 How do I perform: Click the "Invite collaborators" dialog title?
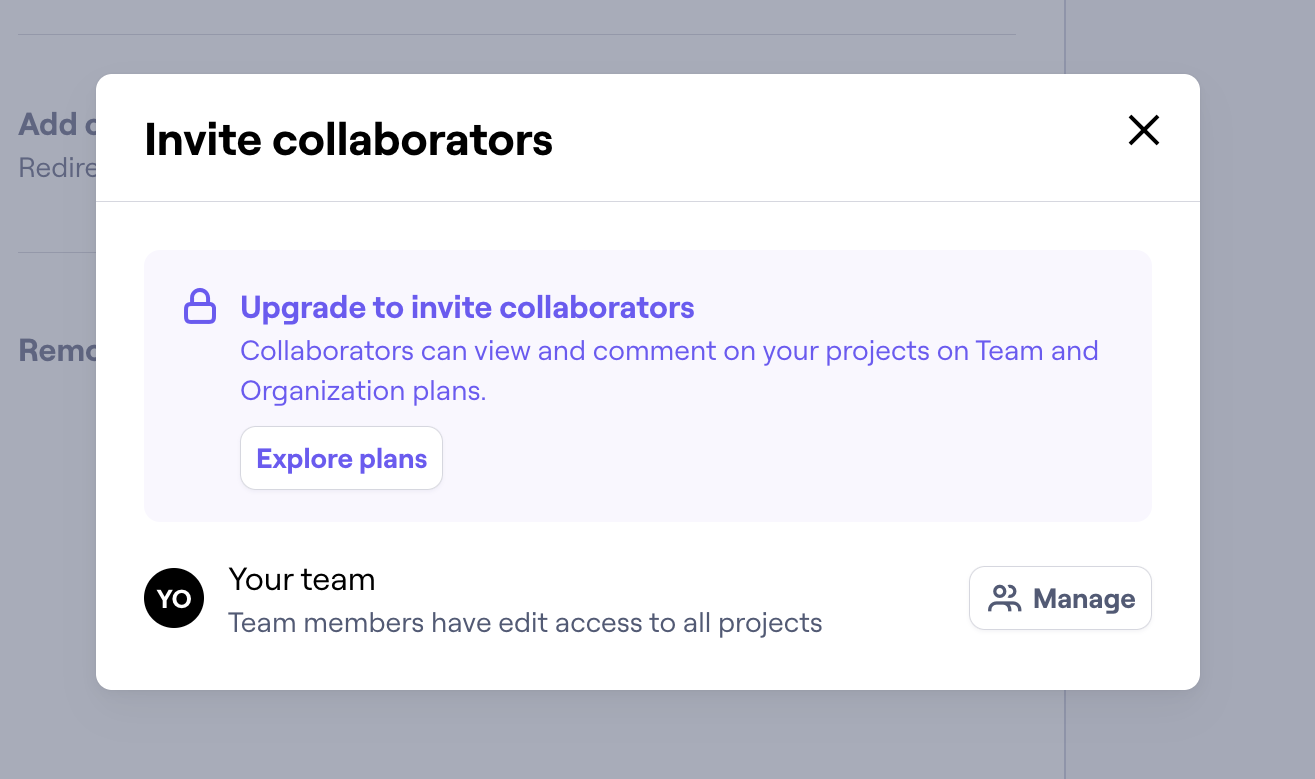pos(348,139)
